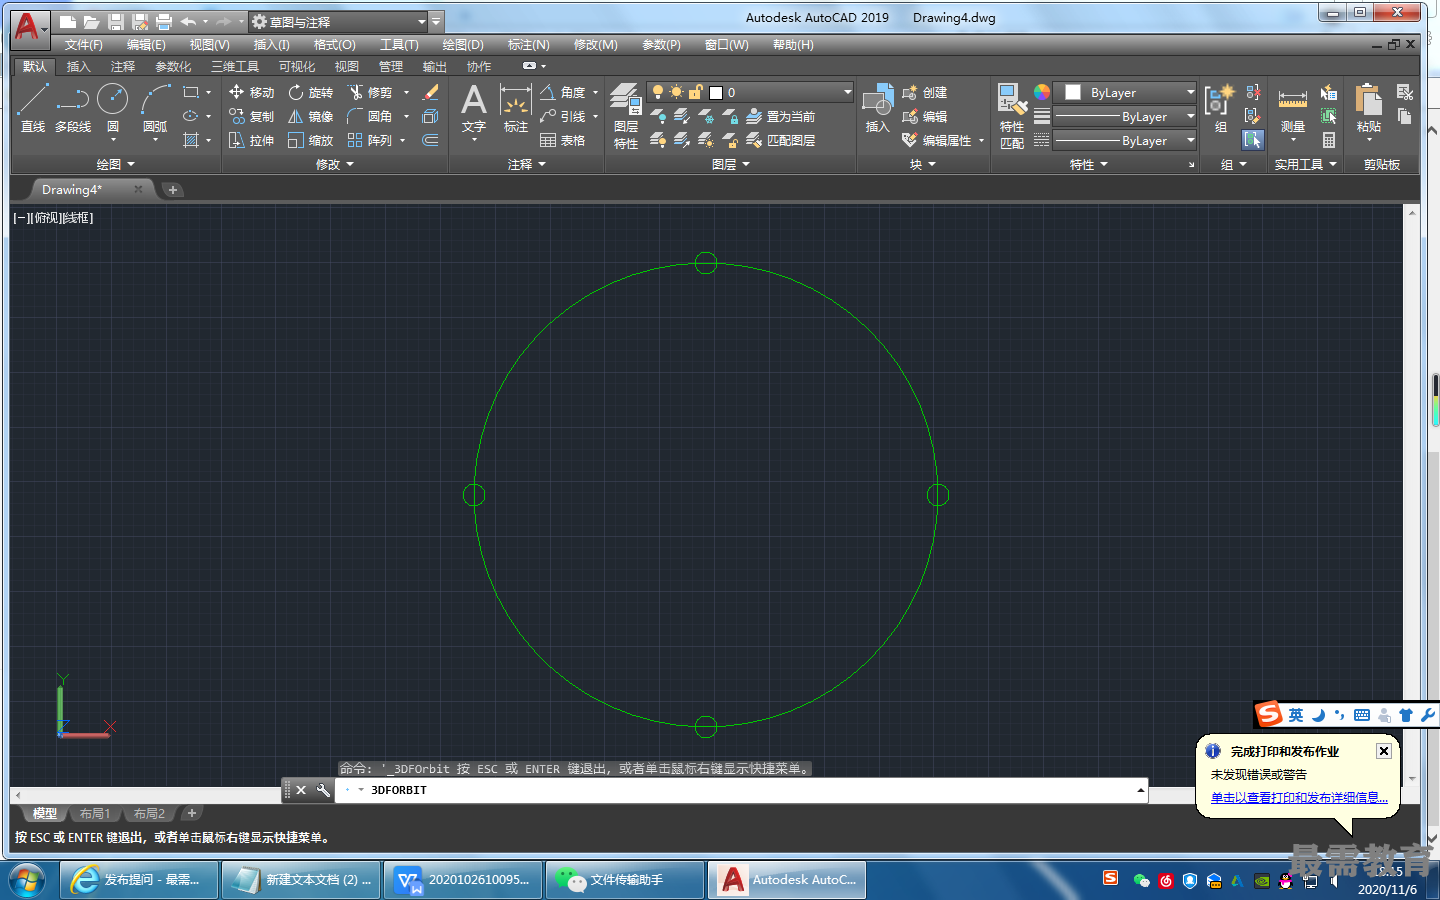The height and width of the screenshot is (900, 1440).
Task: Toggle the layer on/off lightbulb icon
Action: (657, 92)
